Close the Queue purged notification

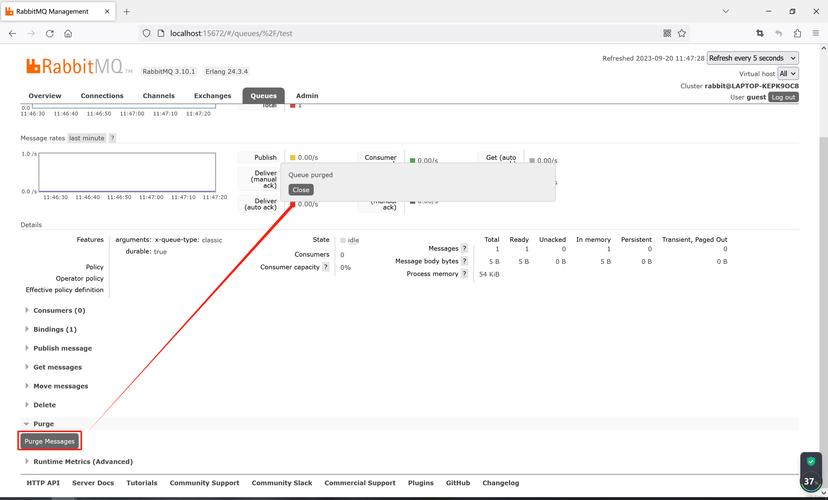coord(301,190)
